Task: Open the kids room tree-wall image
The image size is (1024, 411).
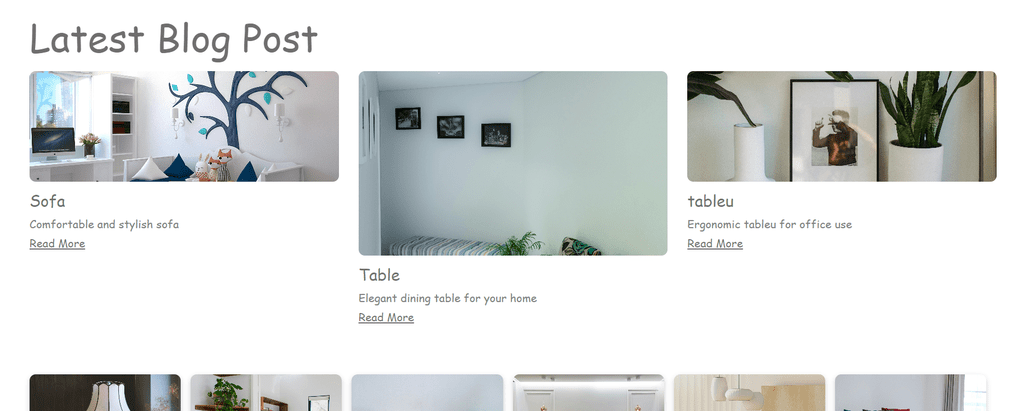Action: click(x=184, y=126)
